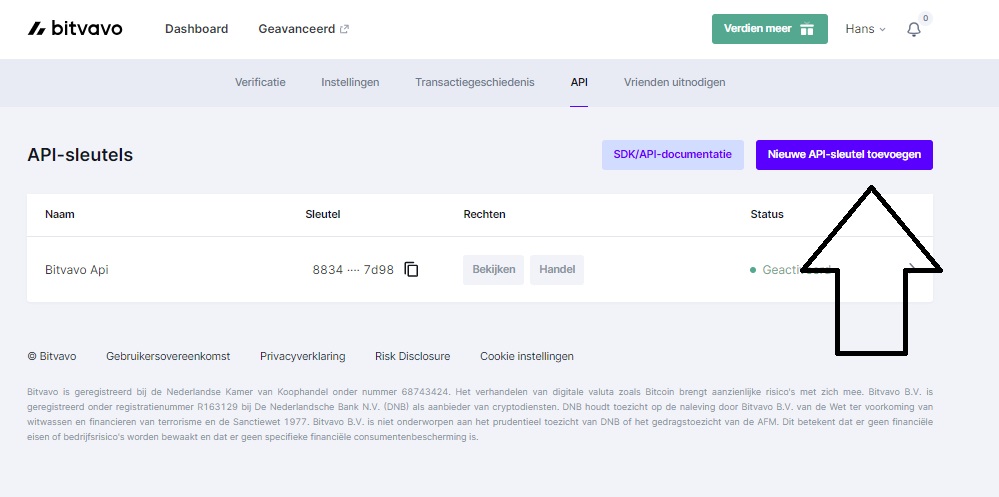999x497 pixels.
Task: Click the Bekijken permission tag
Action: [493, 270]
